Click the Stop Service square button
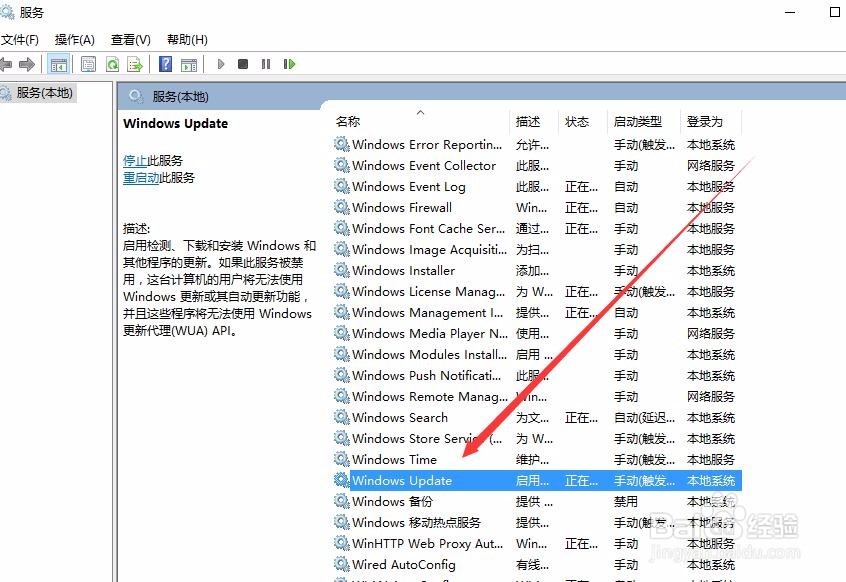Viewport: 846px width, 582px height. tap(243, 64)
